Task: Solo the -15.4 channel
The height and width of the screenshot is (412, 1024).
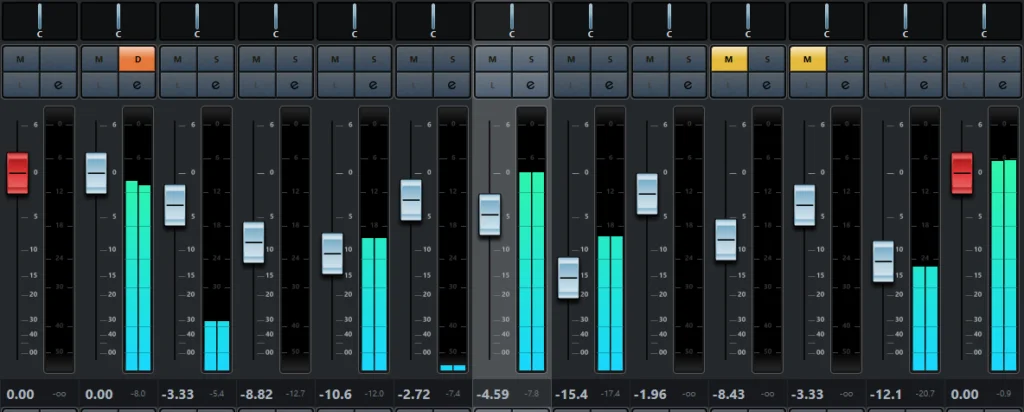Action: pyautogui.click(x=609, y=59)
